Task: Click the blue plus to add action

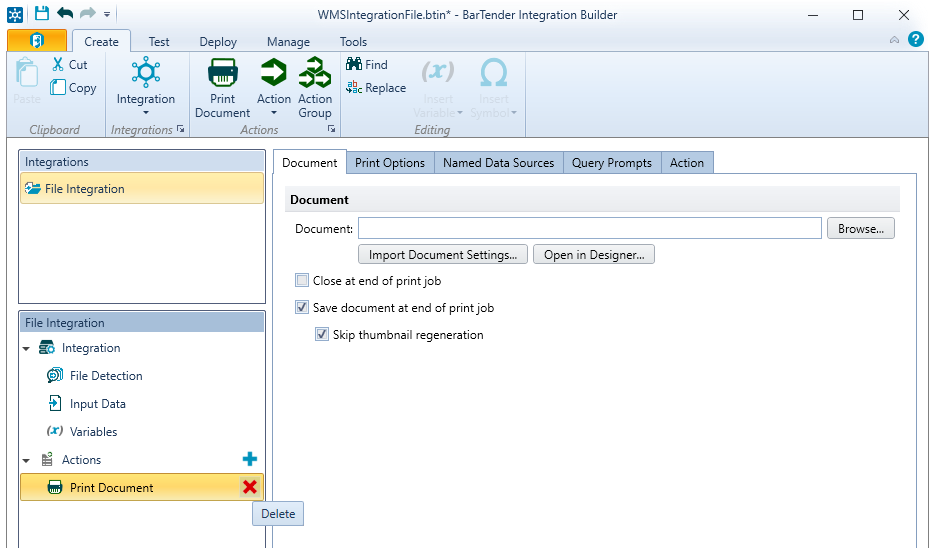Action: click(x=250, y=459)
